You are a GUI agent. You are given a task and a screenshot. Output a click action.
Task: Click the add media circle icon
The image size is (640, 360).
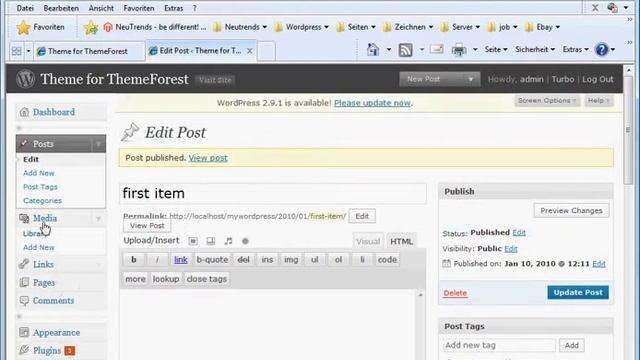(245, 241)
